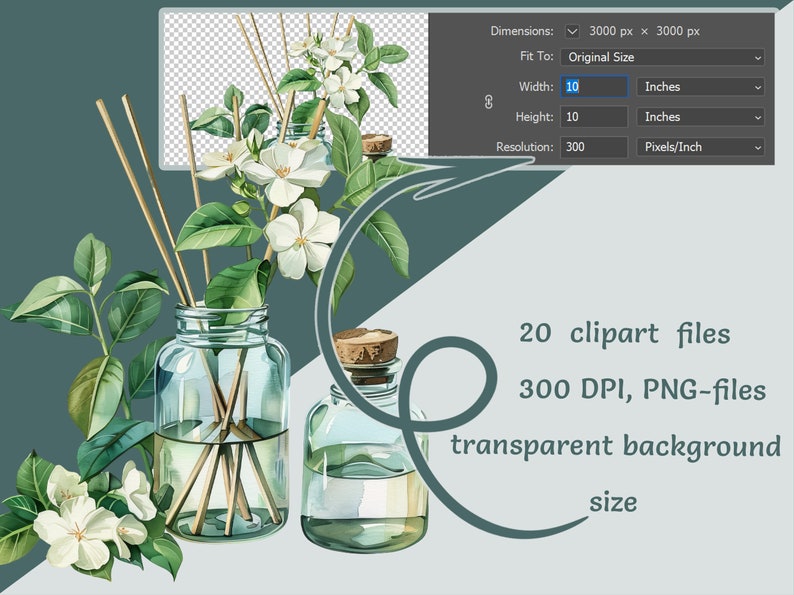Click the '20 clipart files' text

pos(625,334)
